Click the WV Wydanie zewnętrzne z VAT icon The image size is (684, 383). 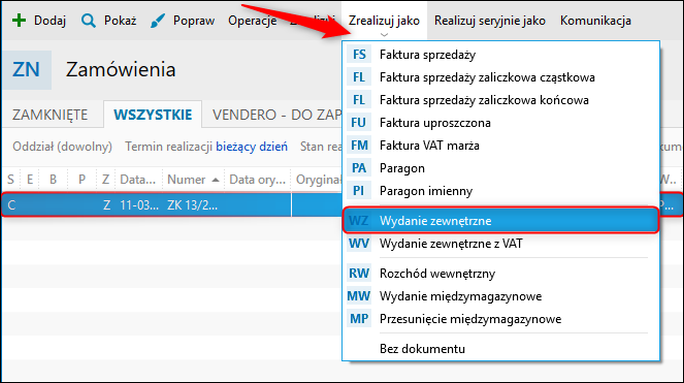[x=359, y=243]
